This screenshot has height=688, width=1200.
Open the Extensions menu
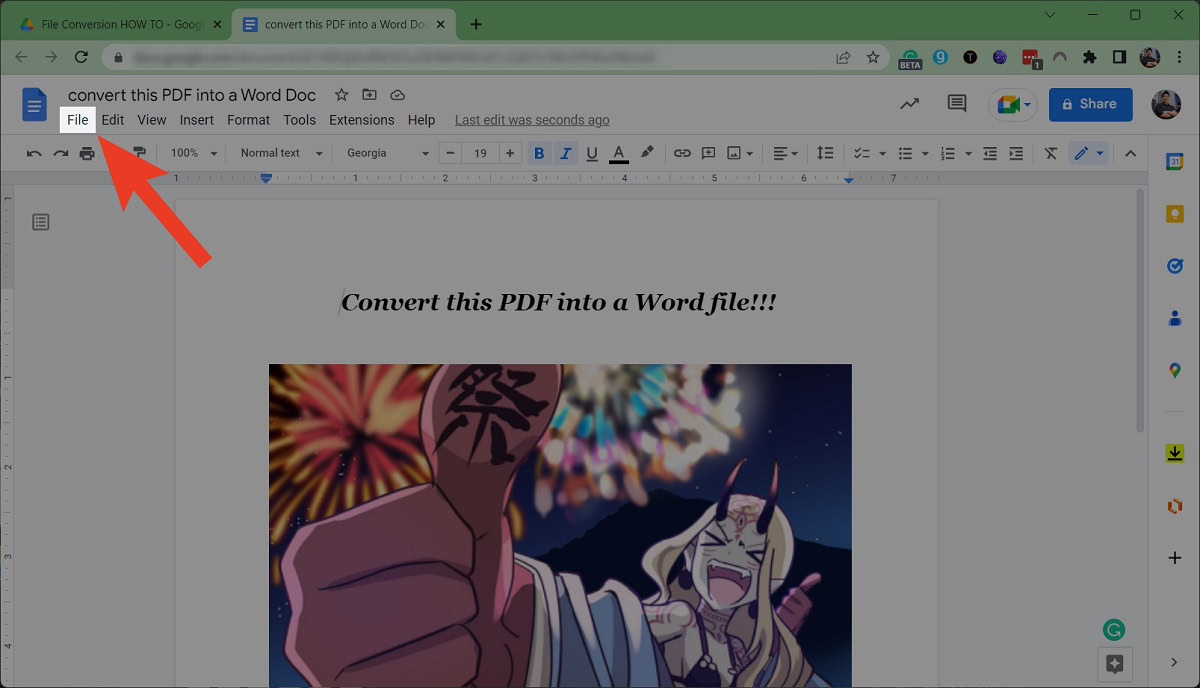[362, 120]
